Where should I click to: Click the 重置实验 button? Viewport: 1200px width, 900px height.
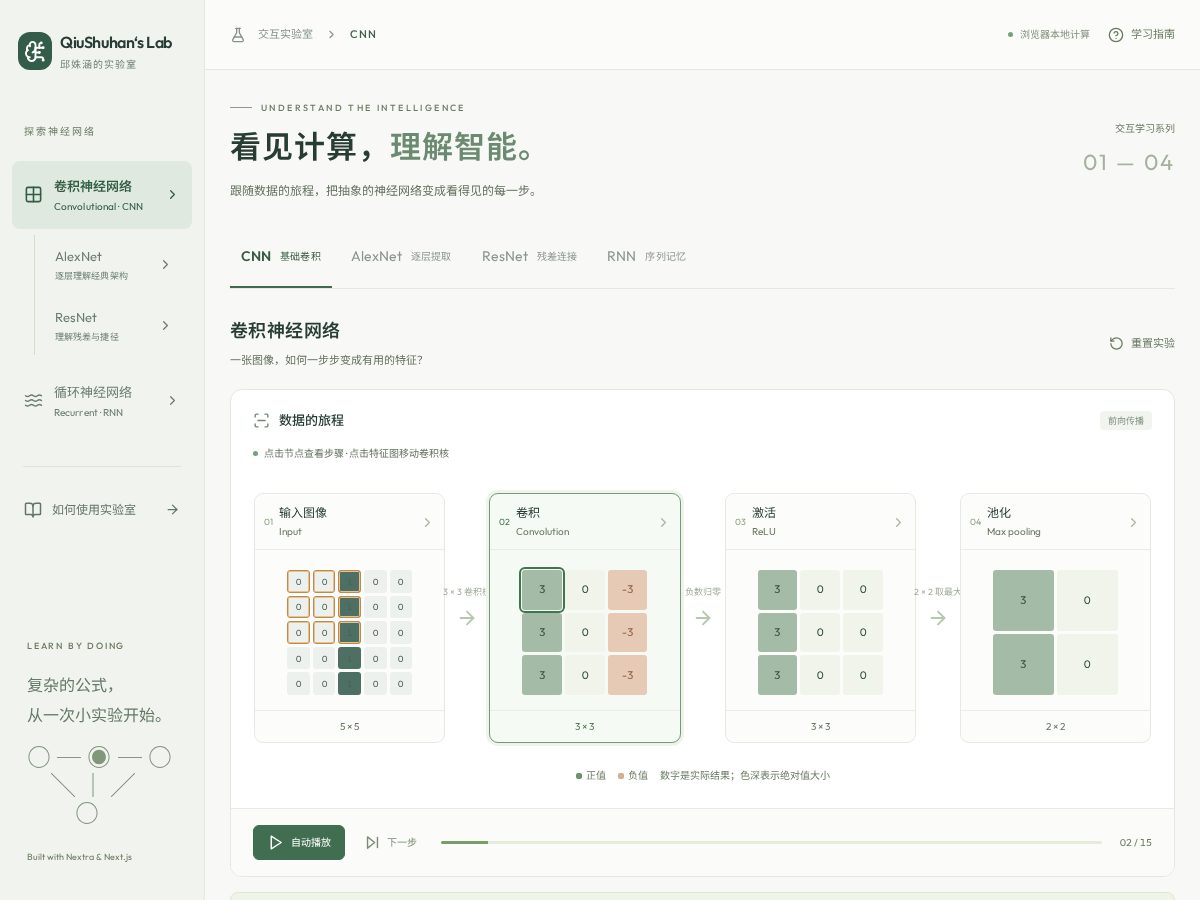[x=1142, y=343]
